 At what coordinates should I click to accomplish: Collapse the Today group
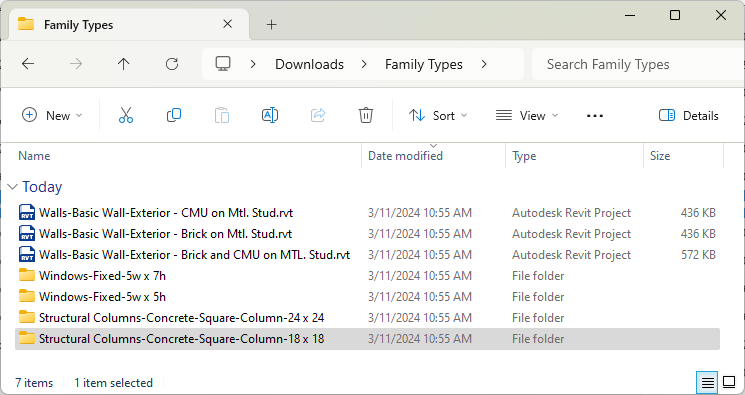(x=13, y=187)
